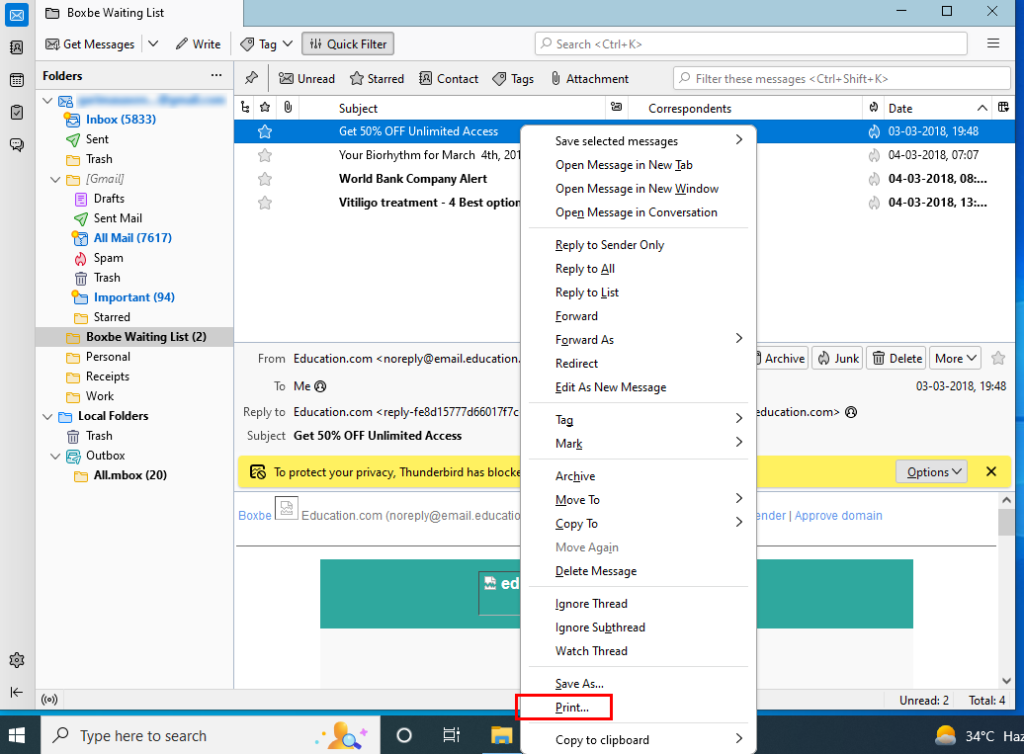Open the Address Book sidebar icon
This screenshot has width=1024, height=754.
point(16,48)
